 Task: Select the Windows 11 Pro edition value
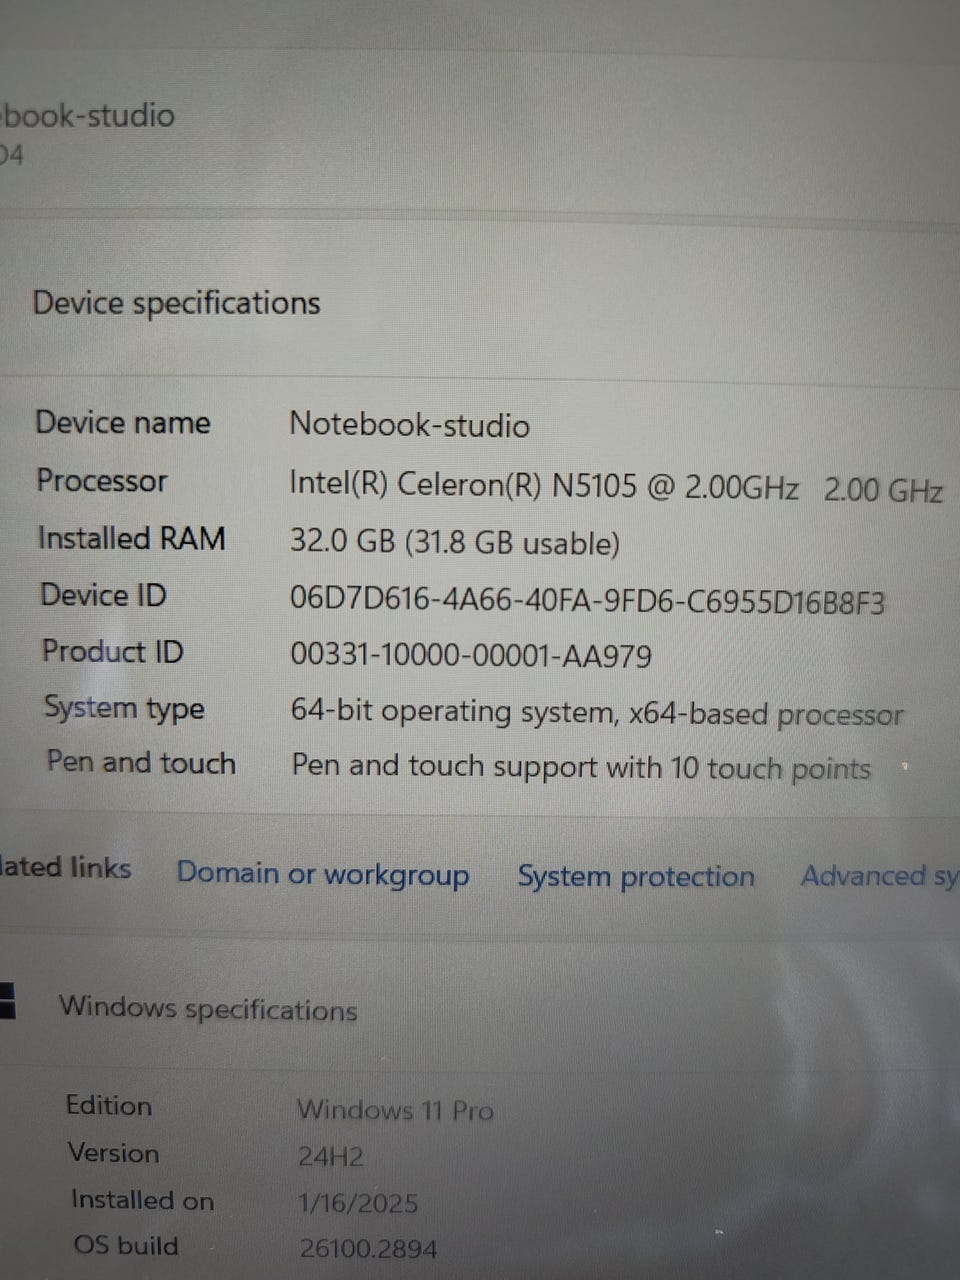395,1110
